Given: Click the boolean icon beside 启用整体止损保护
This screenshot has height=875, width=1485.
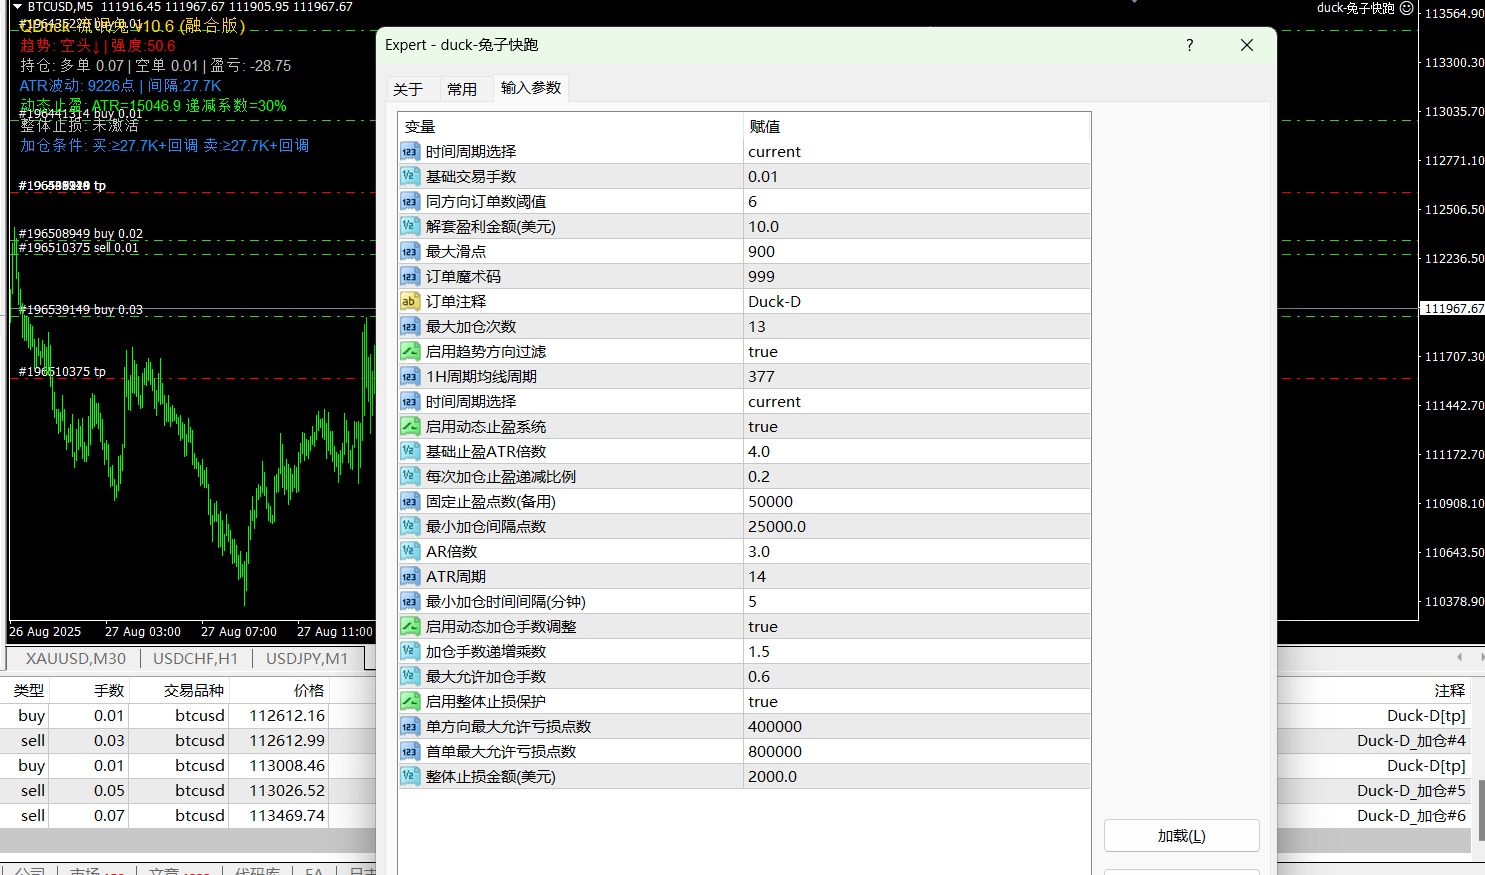Looking at the screenshot, I should pyautogui.click(x=410, y=701).
